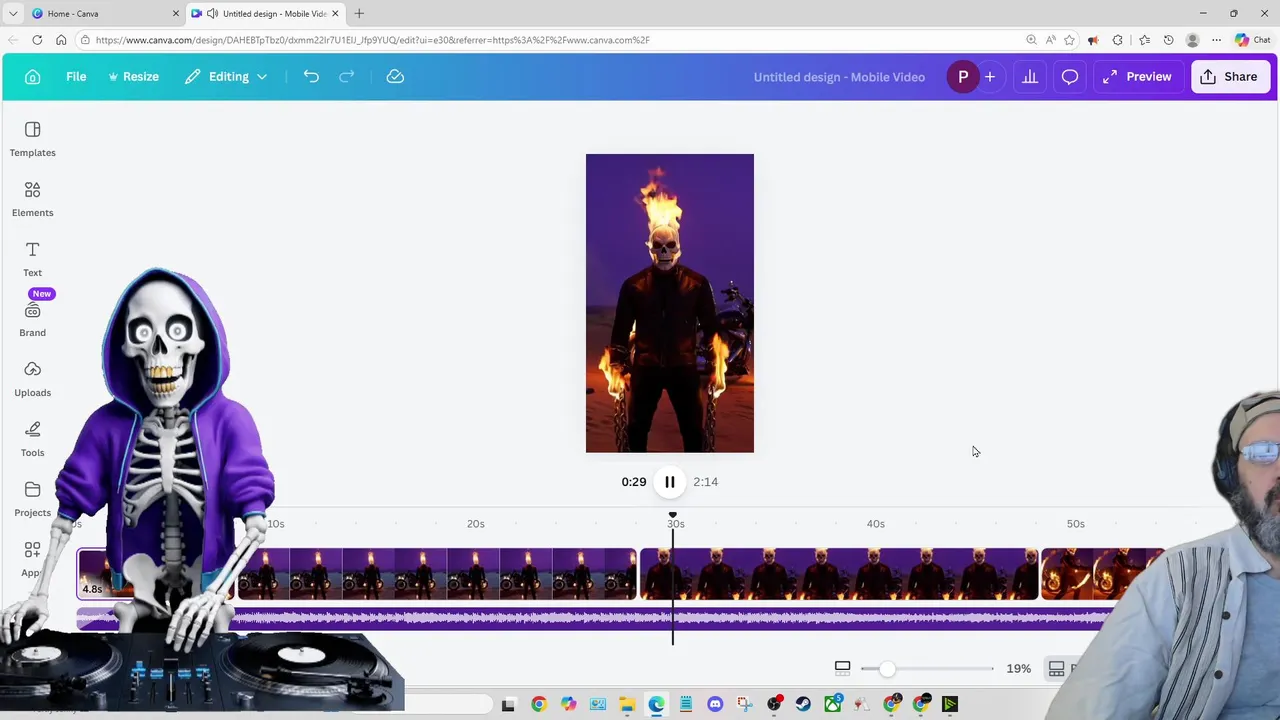Image resolution: width=1280 pixels, height=720 pixels.
Task: Add collaborators with plus button
Action: click(990, 77)
